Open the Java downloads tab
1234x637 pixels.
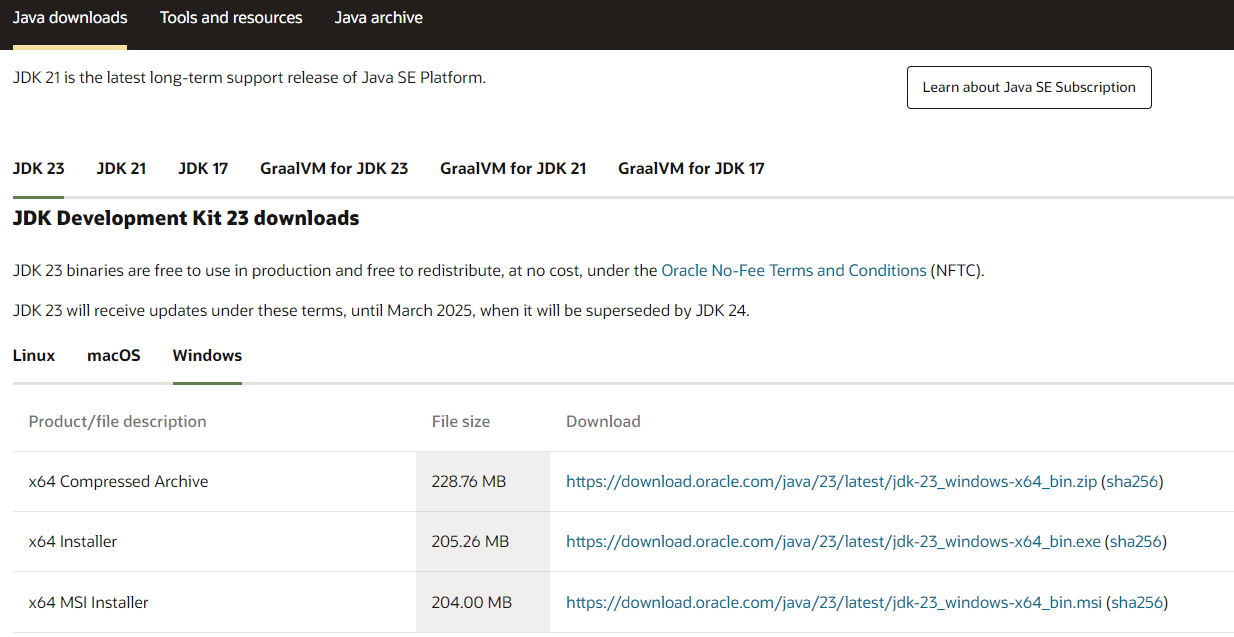[70, 18]
